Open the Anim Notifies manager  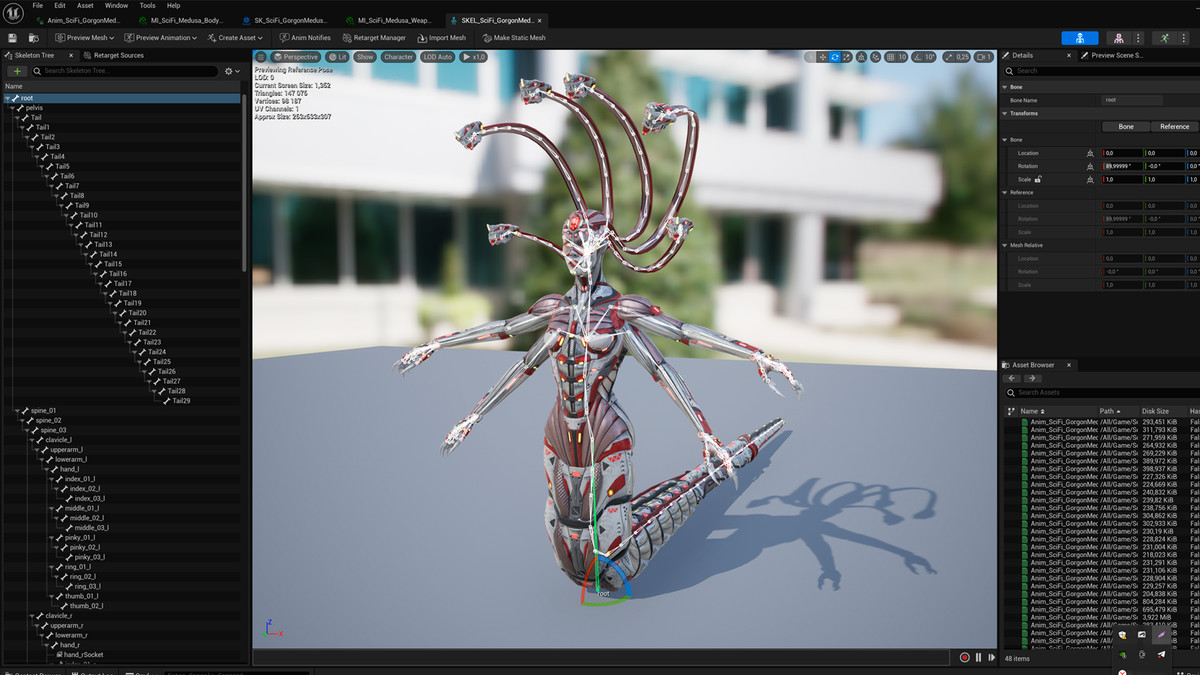(305, 38)
